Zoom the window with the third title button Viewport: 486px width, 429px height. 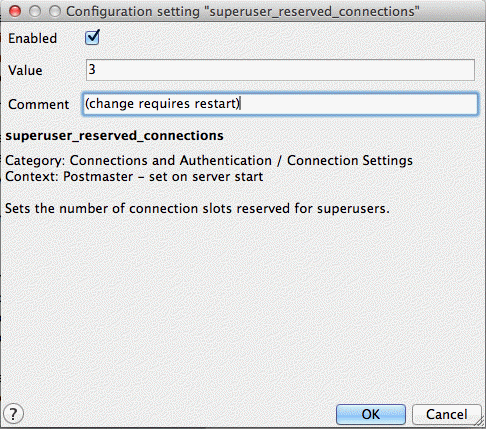(x=55, y=11)
